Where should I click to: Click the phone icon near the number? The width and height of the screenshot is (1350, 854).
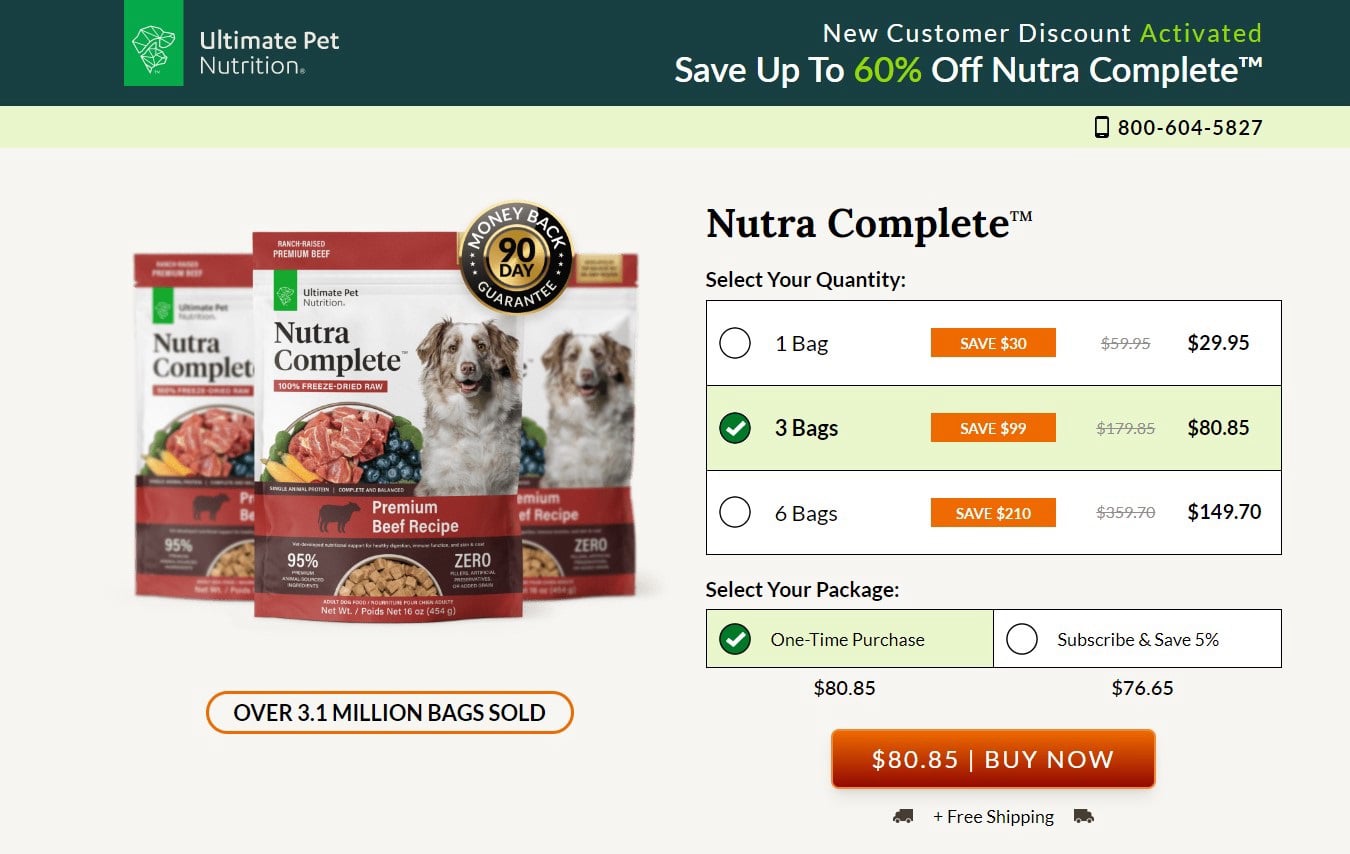1101,127
